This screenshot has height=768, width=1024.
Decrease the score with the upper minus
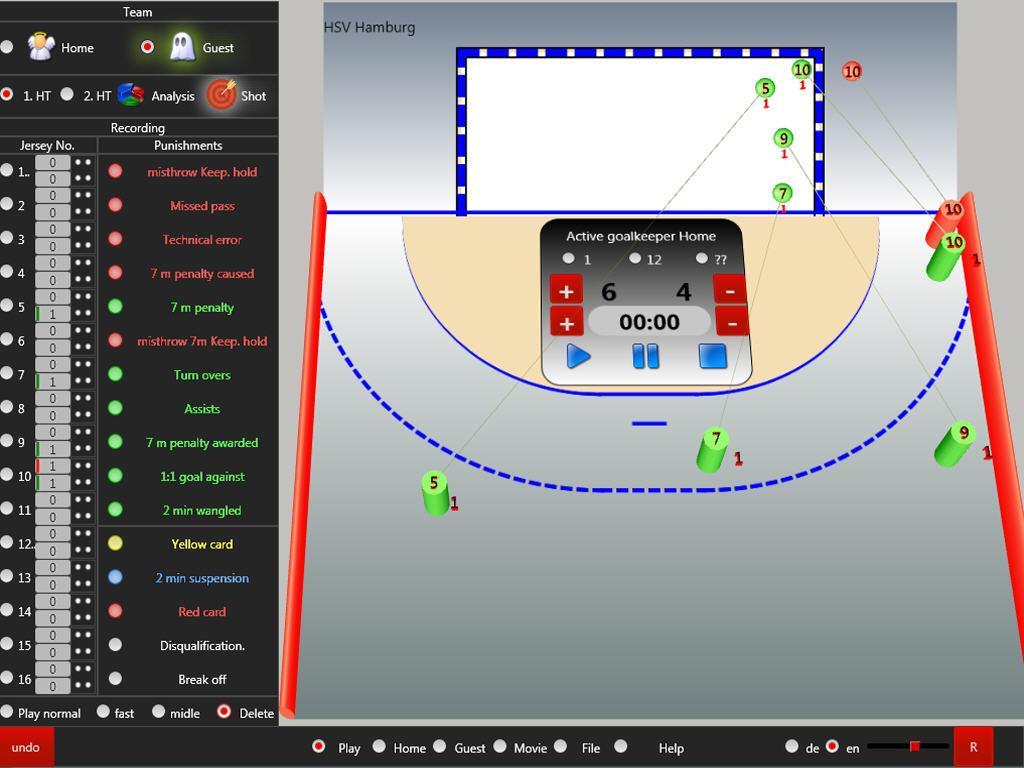click(x=730, y=291)
